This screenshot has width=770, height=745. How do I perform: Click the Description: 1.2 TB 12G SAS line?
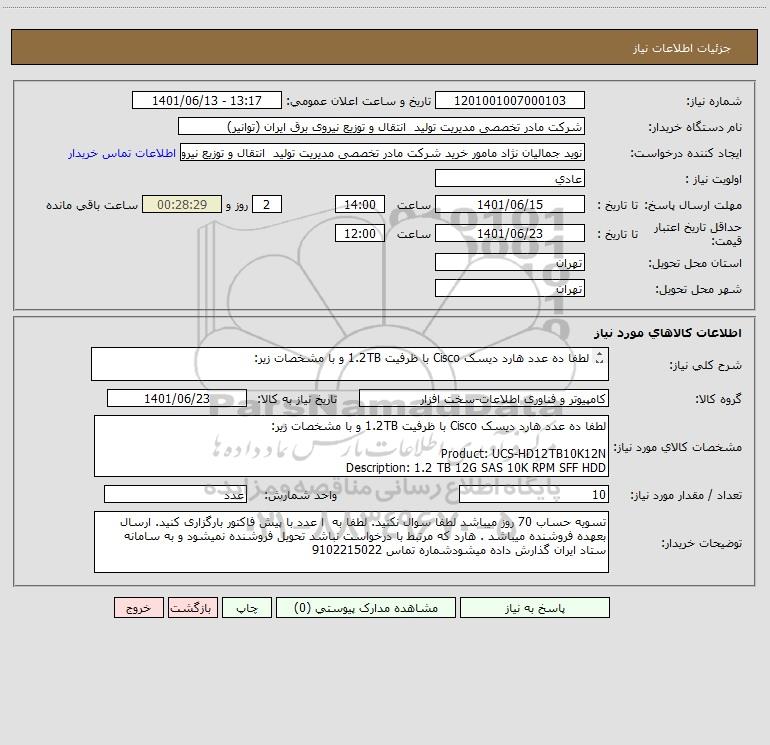click(475, 468)
